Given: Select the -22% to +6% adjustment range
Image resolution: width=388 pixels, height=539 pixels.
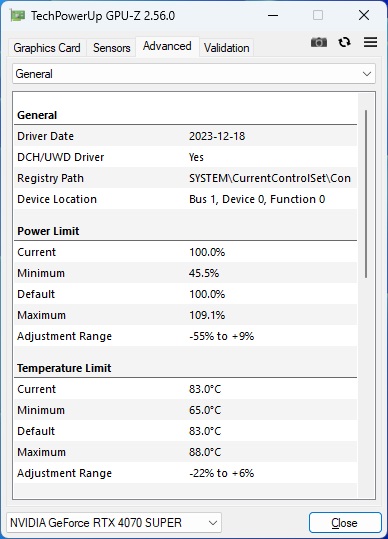Looking at the screenshot, I should (221, 473).
